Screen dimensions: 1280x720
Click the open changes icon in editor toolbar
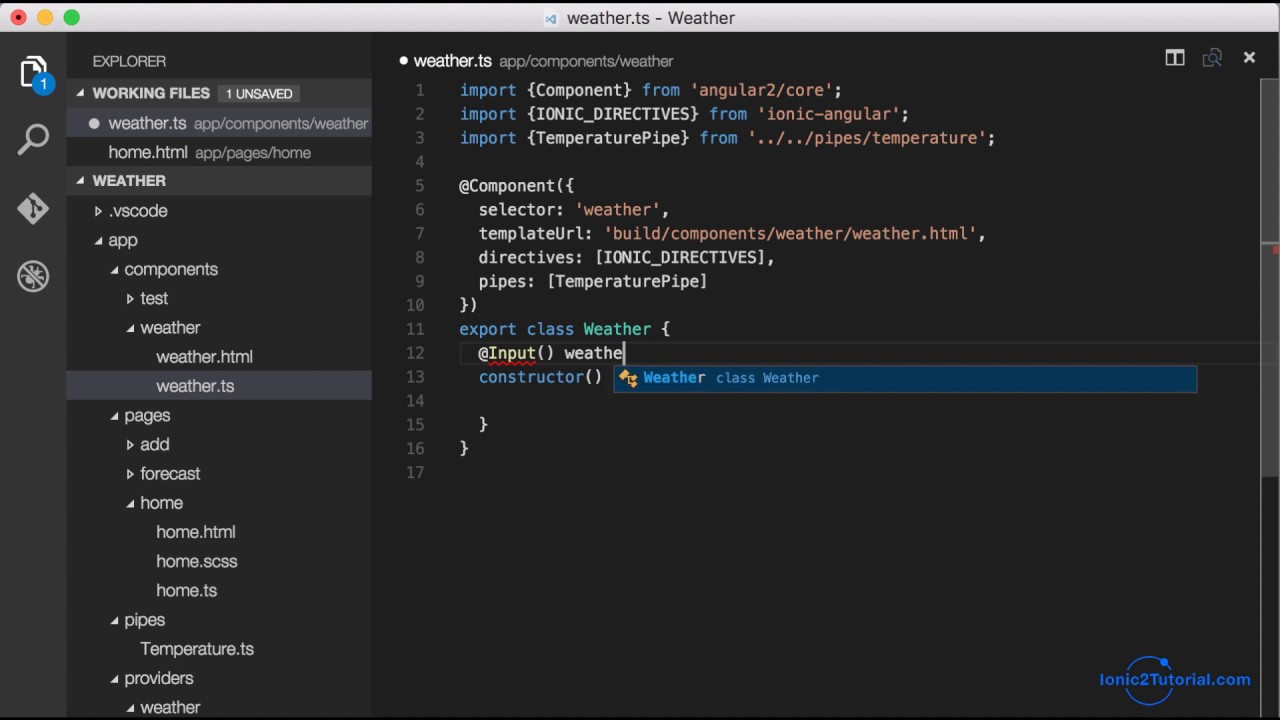[1212, 58]
